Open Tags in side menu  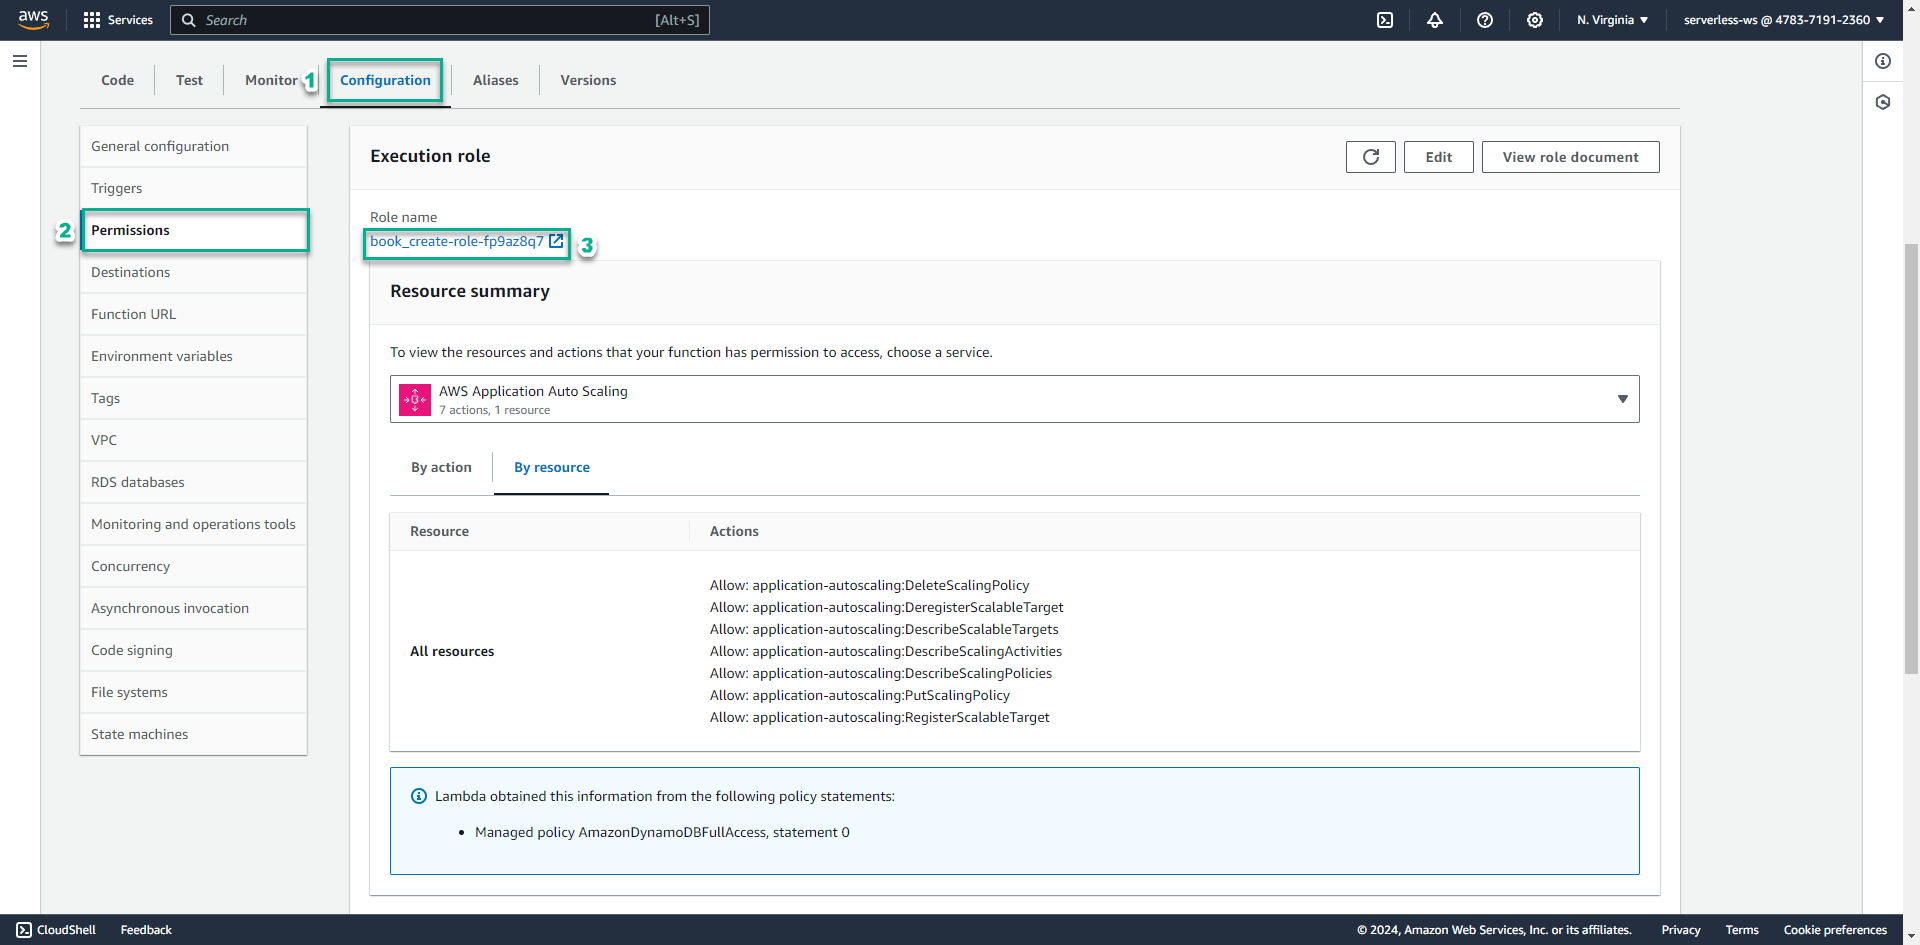[194, 398]
